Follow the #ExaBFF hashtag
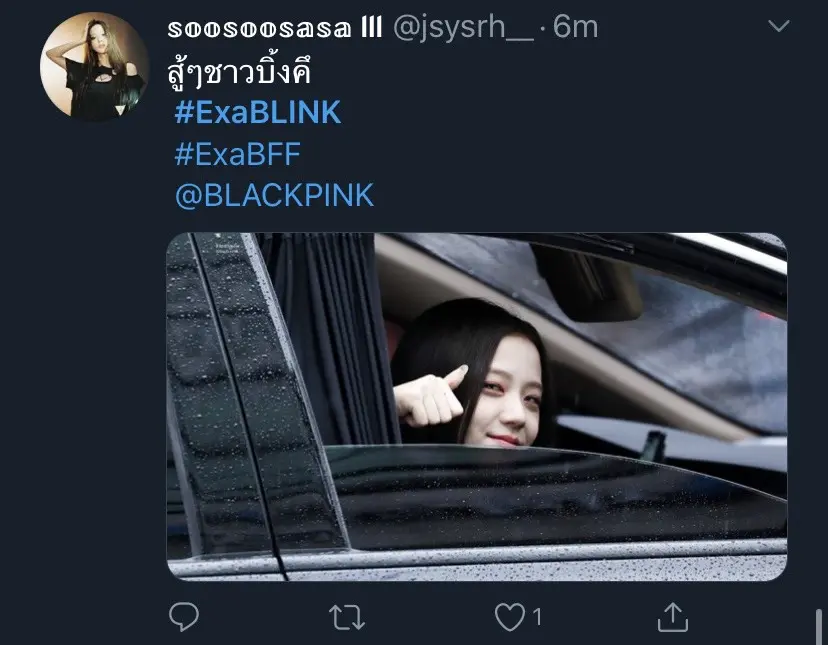Viewport: 828px width, 645px height. point(238,154)
